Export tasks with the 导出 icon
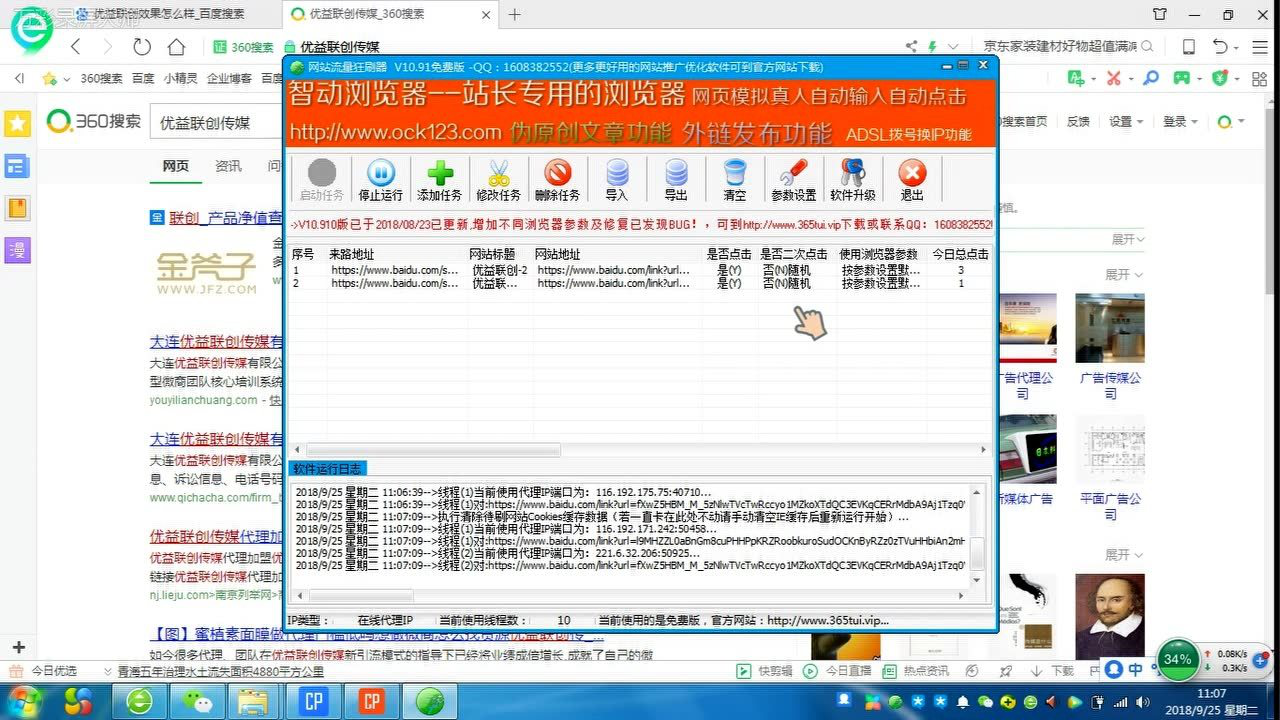This screenshot has height=720, width=1280. coord(676,180)
